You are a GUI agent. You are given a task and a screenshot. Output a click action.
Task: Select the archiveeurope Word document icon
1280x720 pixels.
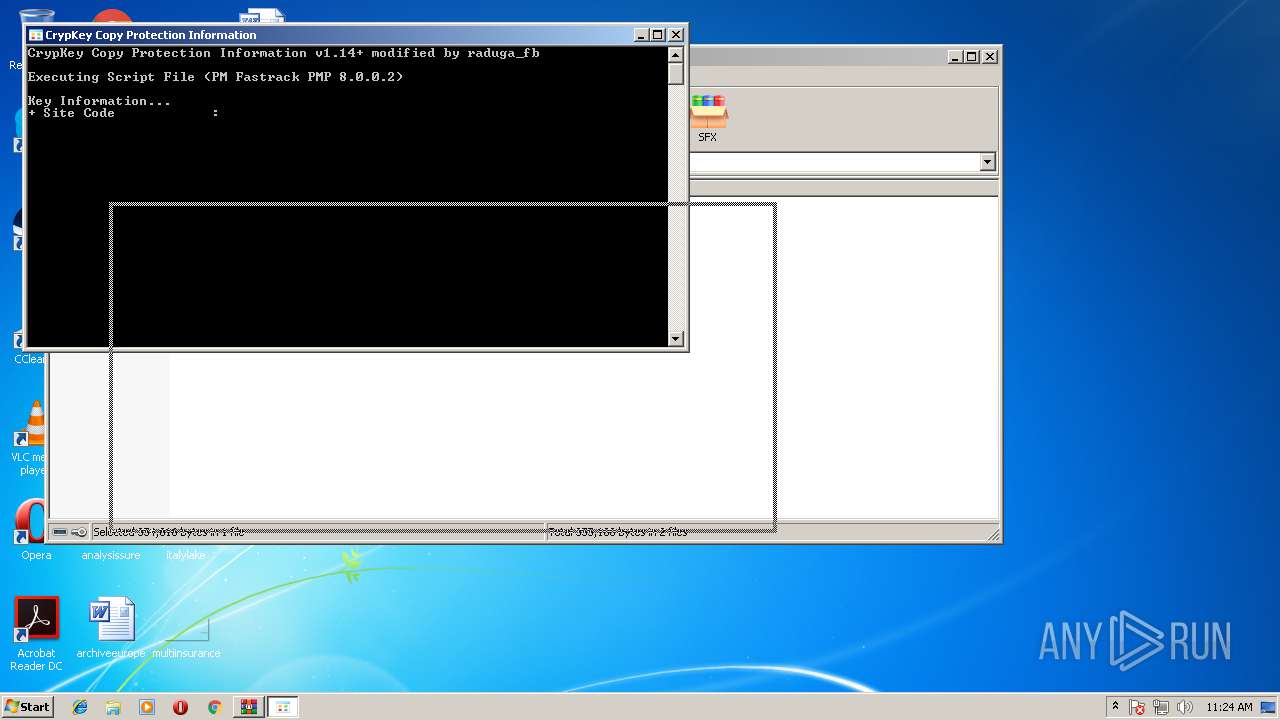coord(111,629)
